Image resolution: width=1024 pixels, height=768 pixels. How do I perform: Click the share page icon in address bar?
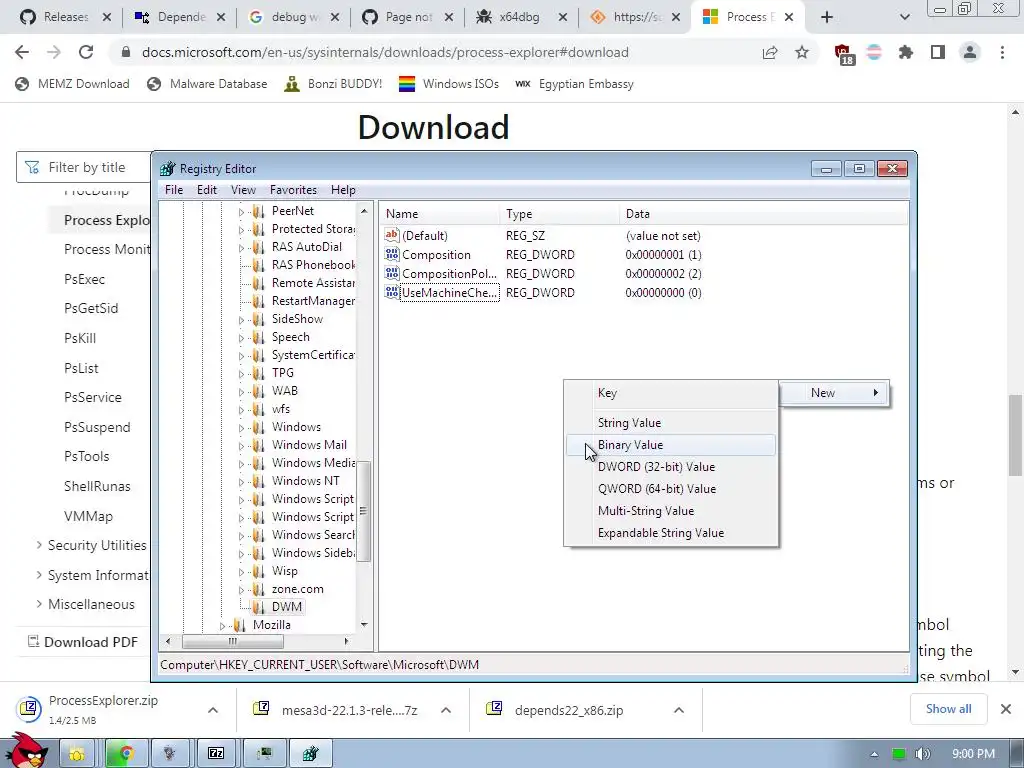tap(770, 52)
